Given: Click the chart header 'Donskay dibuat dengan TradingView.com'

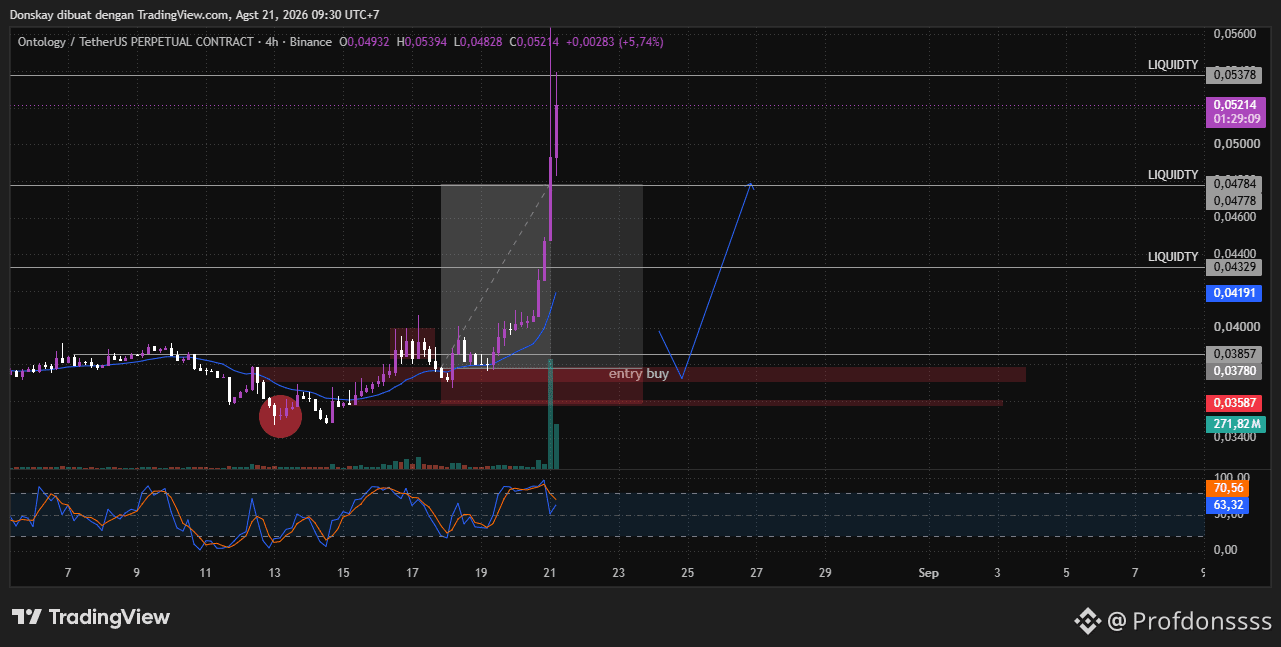Looking at the screenshot, I should click(118, 14).
